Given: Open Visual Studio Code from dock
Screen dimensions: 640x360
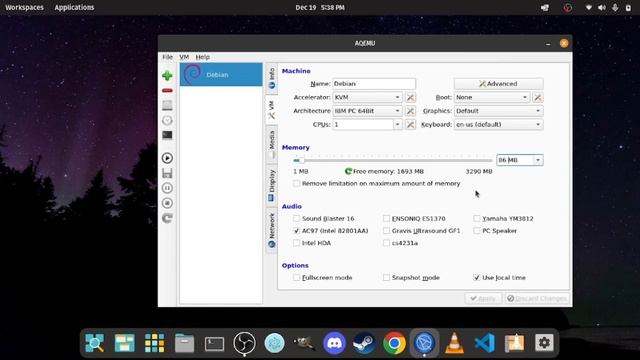Looking at the screenshot, I should coord(484,343).
